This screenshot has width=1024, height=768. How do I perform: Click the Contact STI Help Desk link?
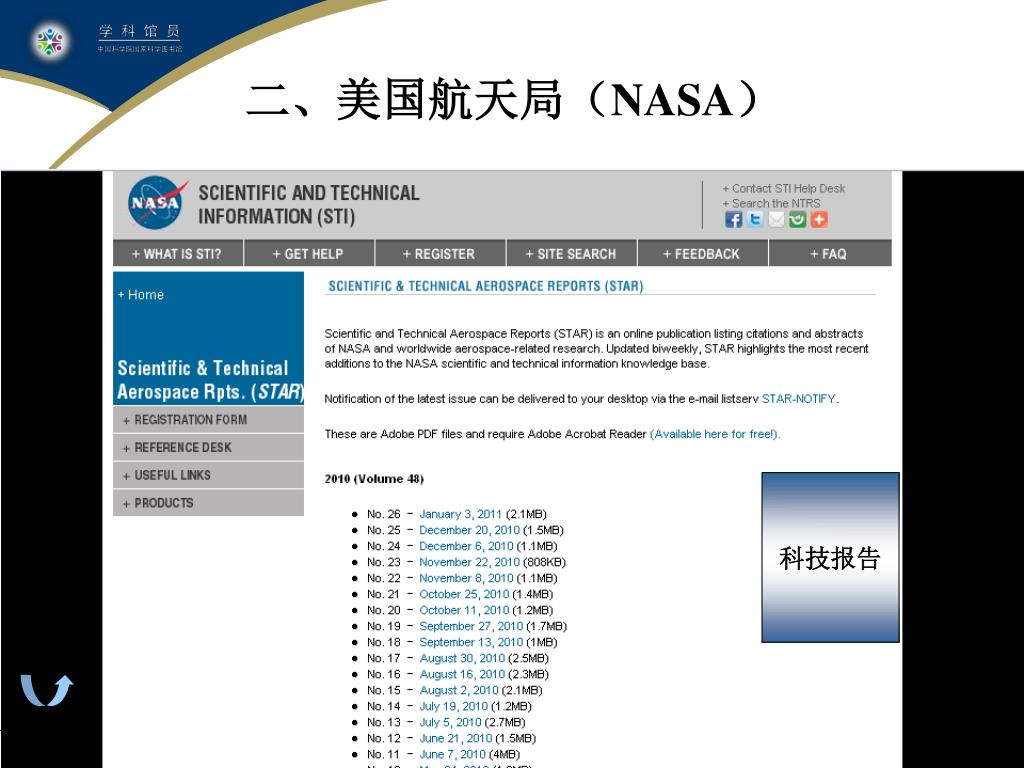[x=784, y=188]
